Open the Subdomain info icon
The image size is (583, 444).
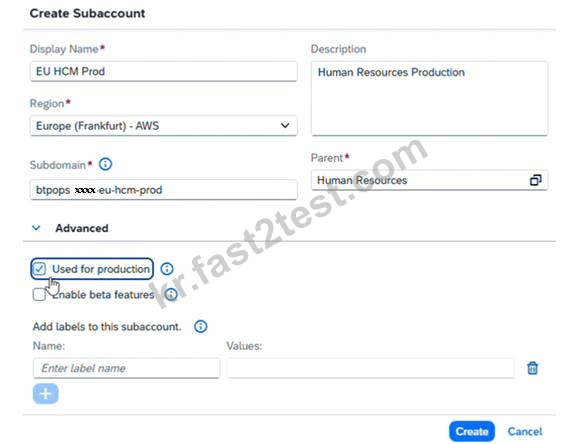click(106, 164)
